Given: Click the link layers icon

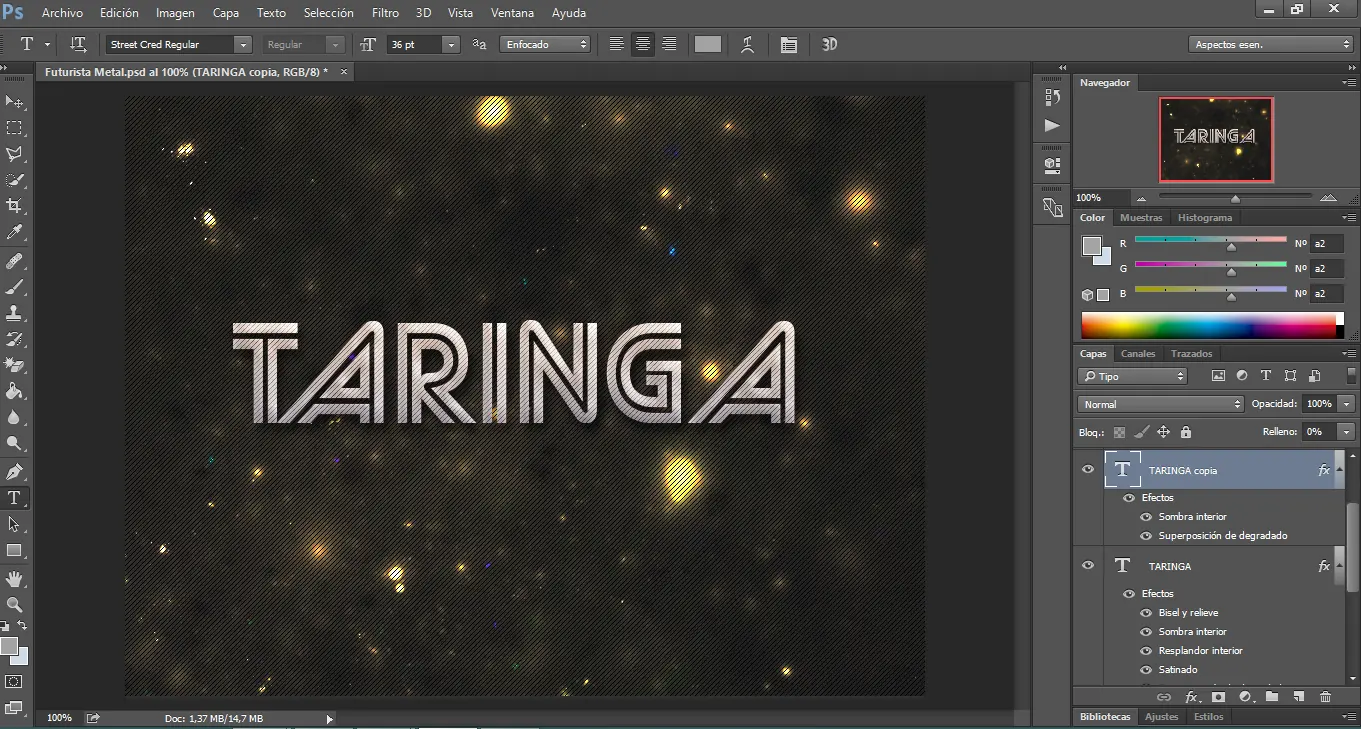Looking at the screenshot, I should tap(1164, 697).
